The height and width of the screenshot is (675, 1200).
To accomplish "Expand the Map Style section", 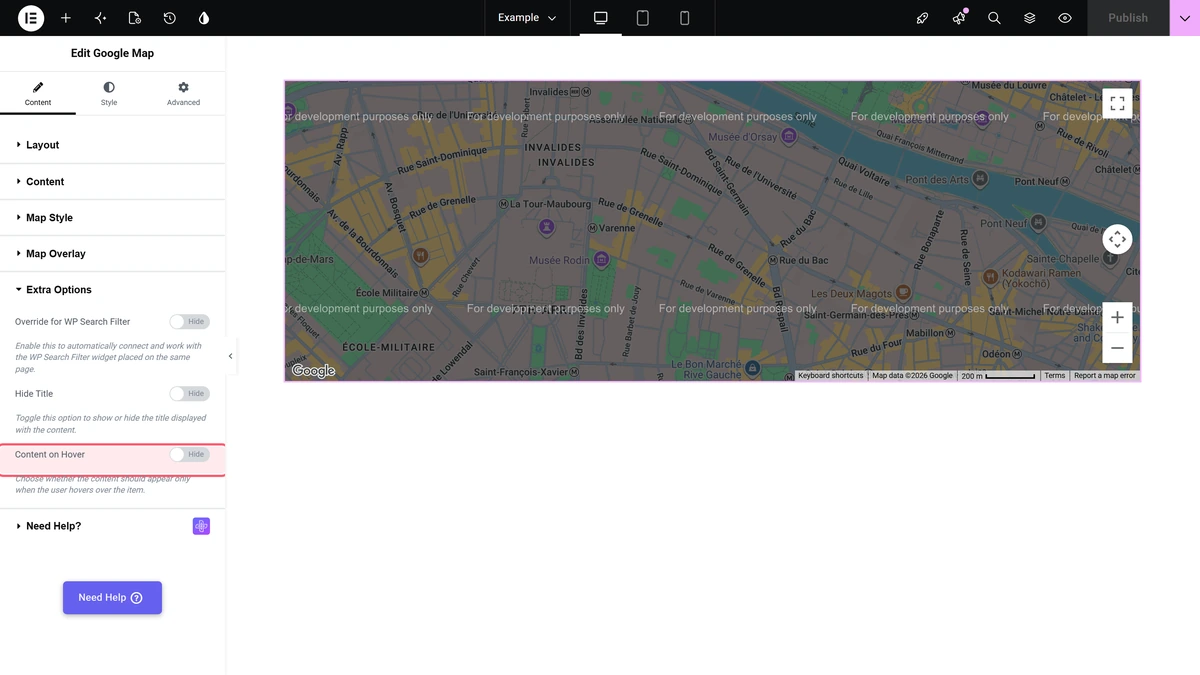I will [x=112, y=218].
